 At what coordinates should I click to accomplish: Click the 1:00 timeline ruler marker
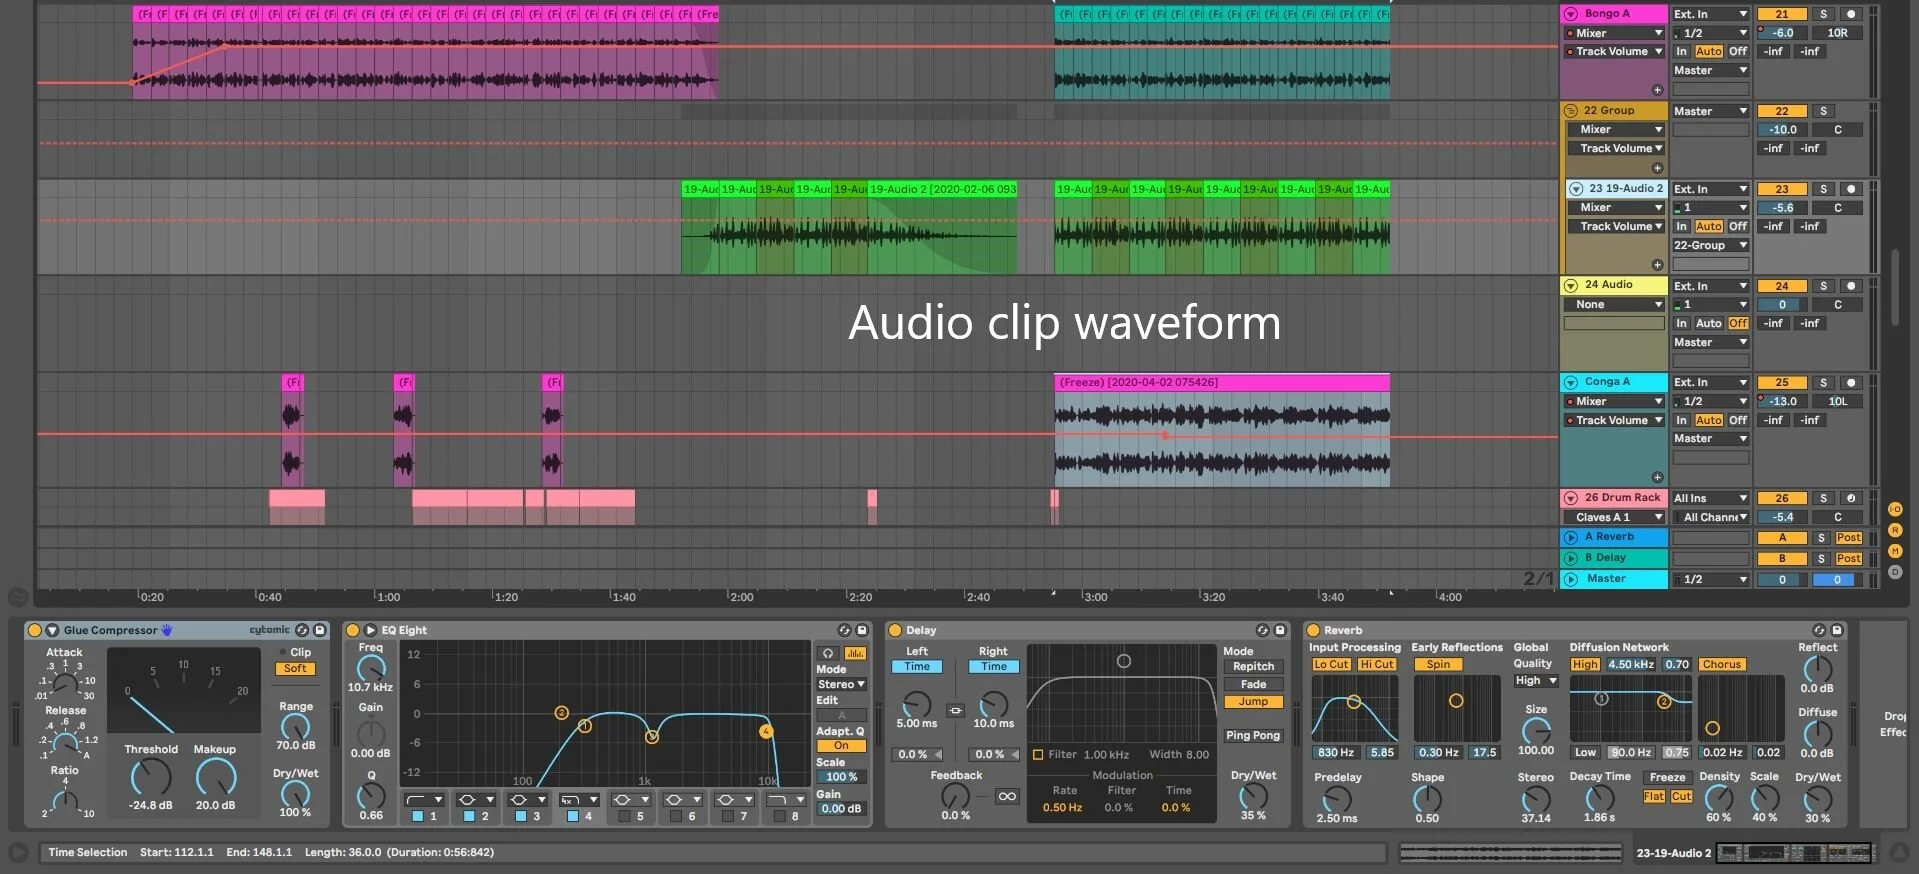pos(388,597)
